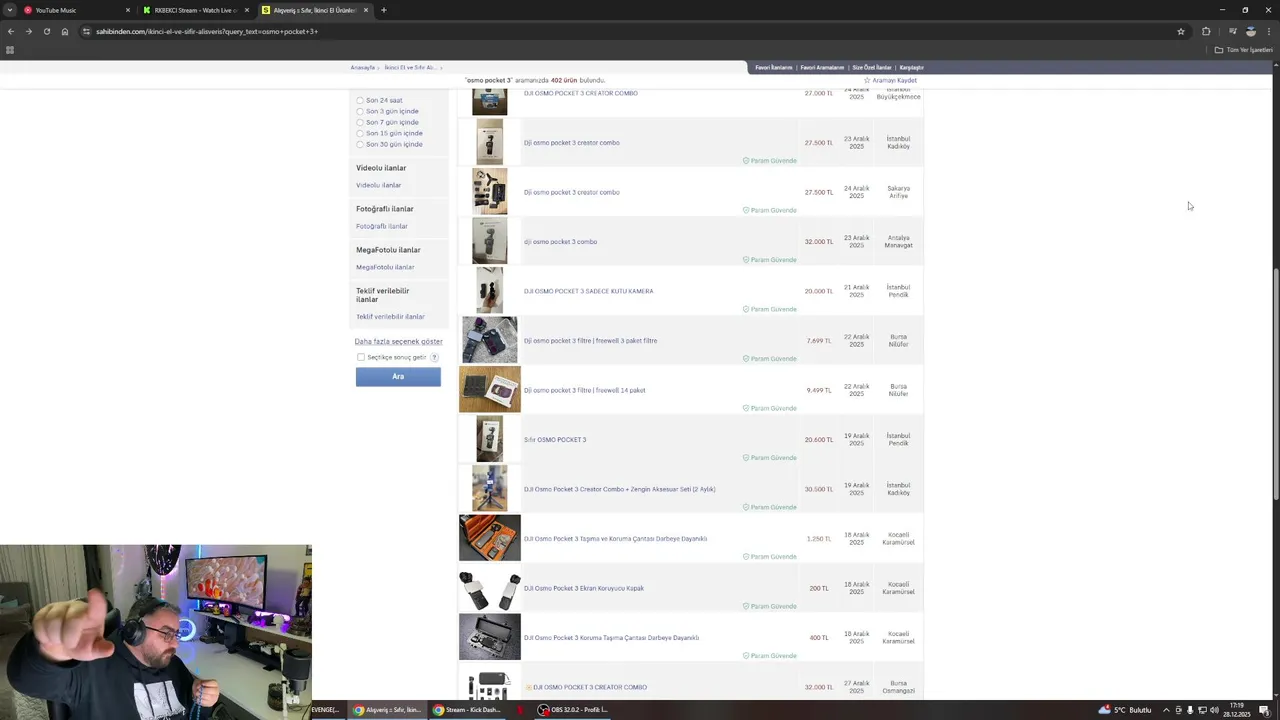Filter by Videolu ilanlar link
The width and height of the screenshot is (1280, 720).
click(378, 185)
